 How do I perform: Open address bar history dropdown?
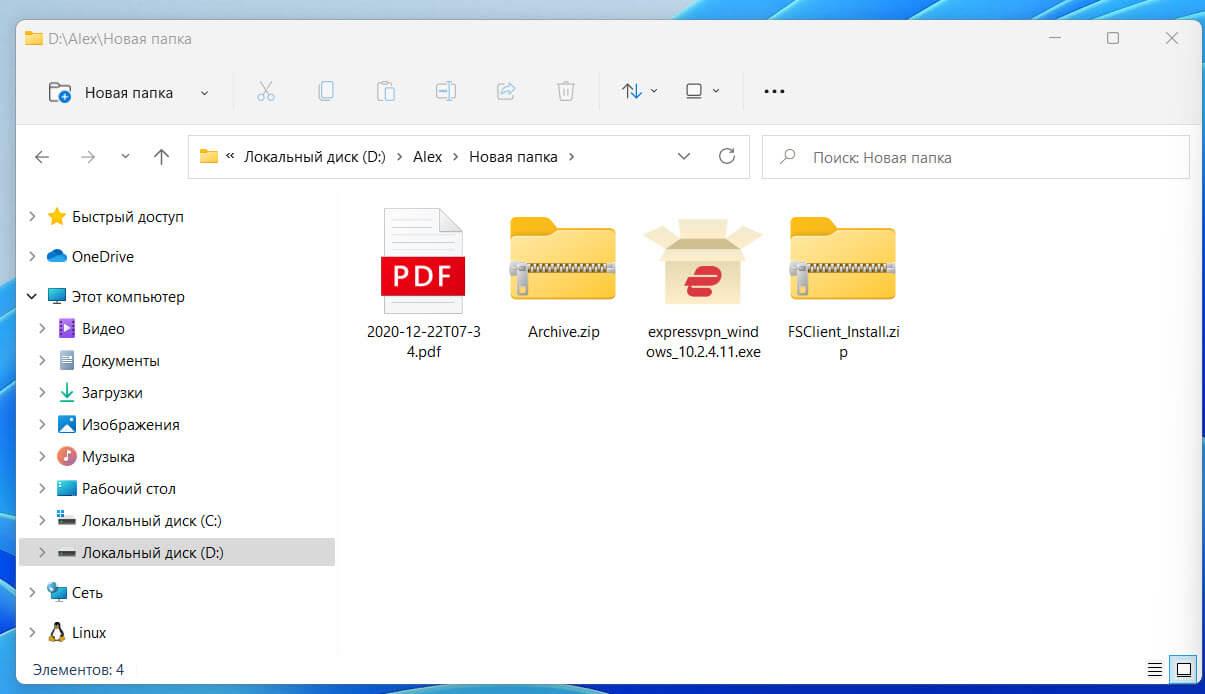[x=684, y=157]
